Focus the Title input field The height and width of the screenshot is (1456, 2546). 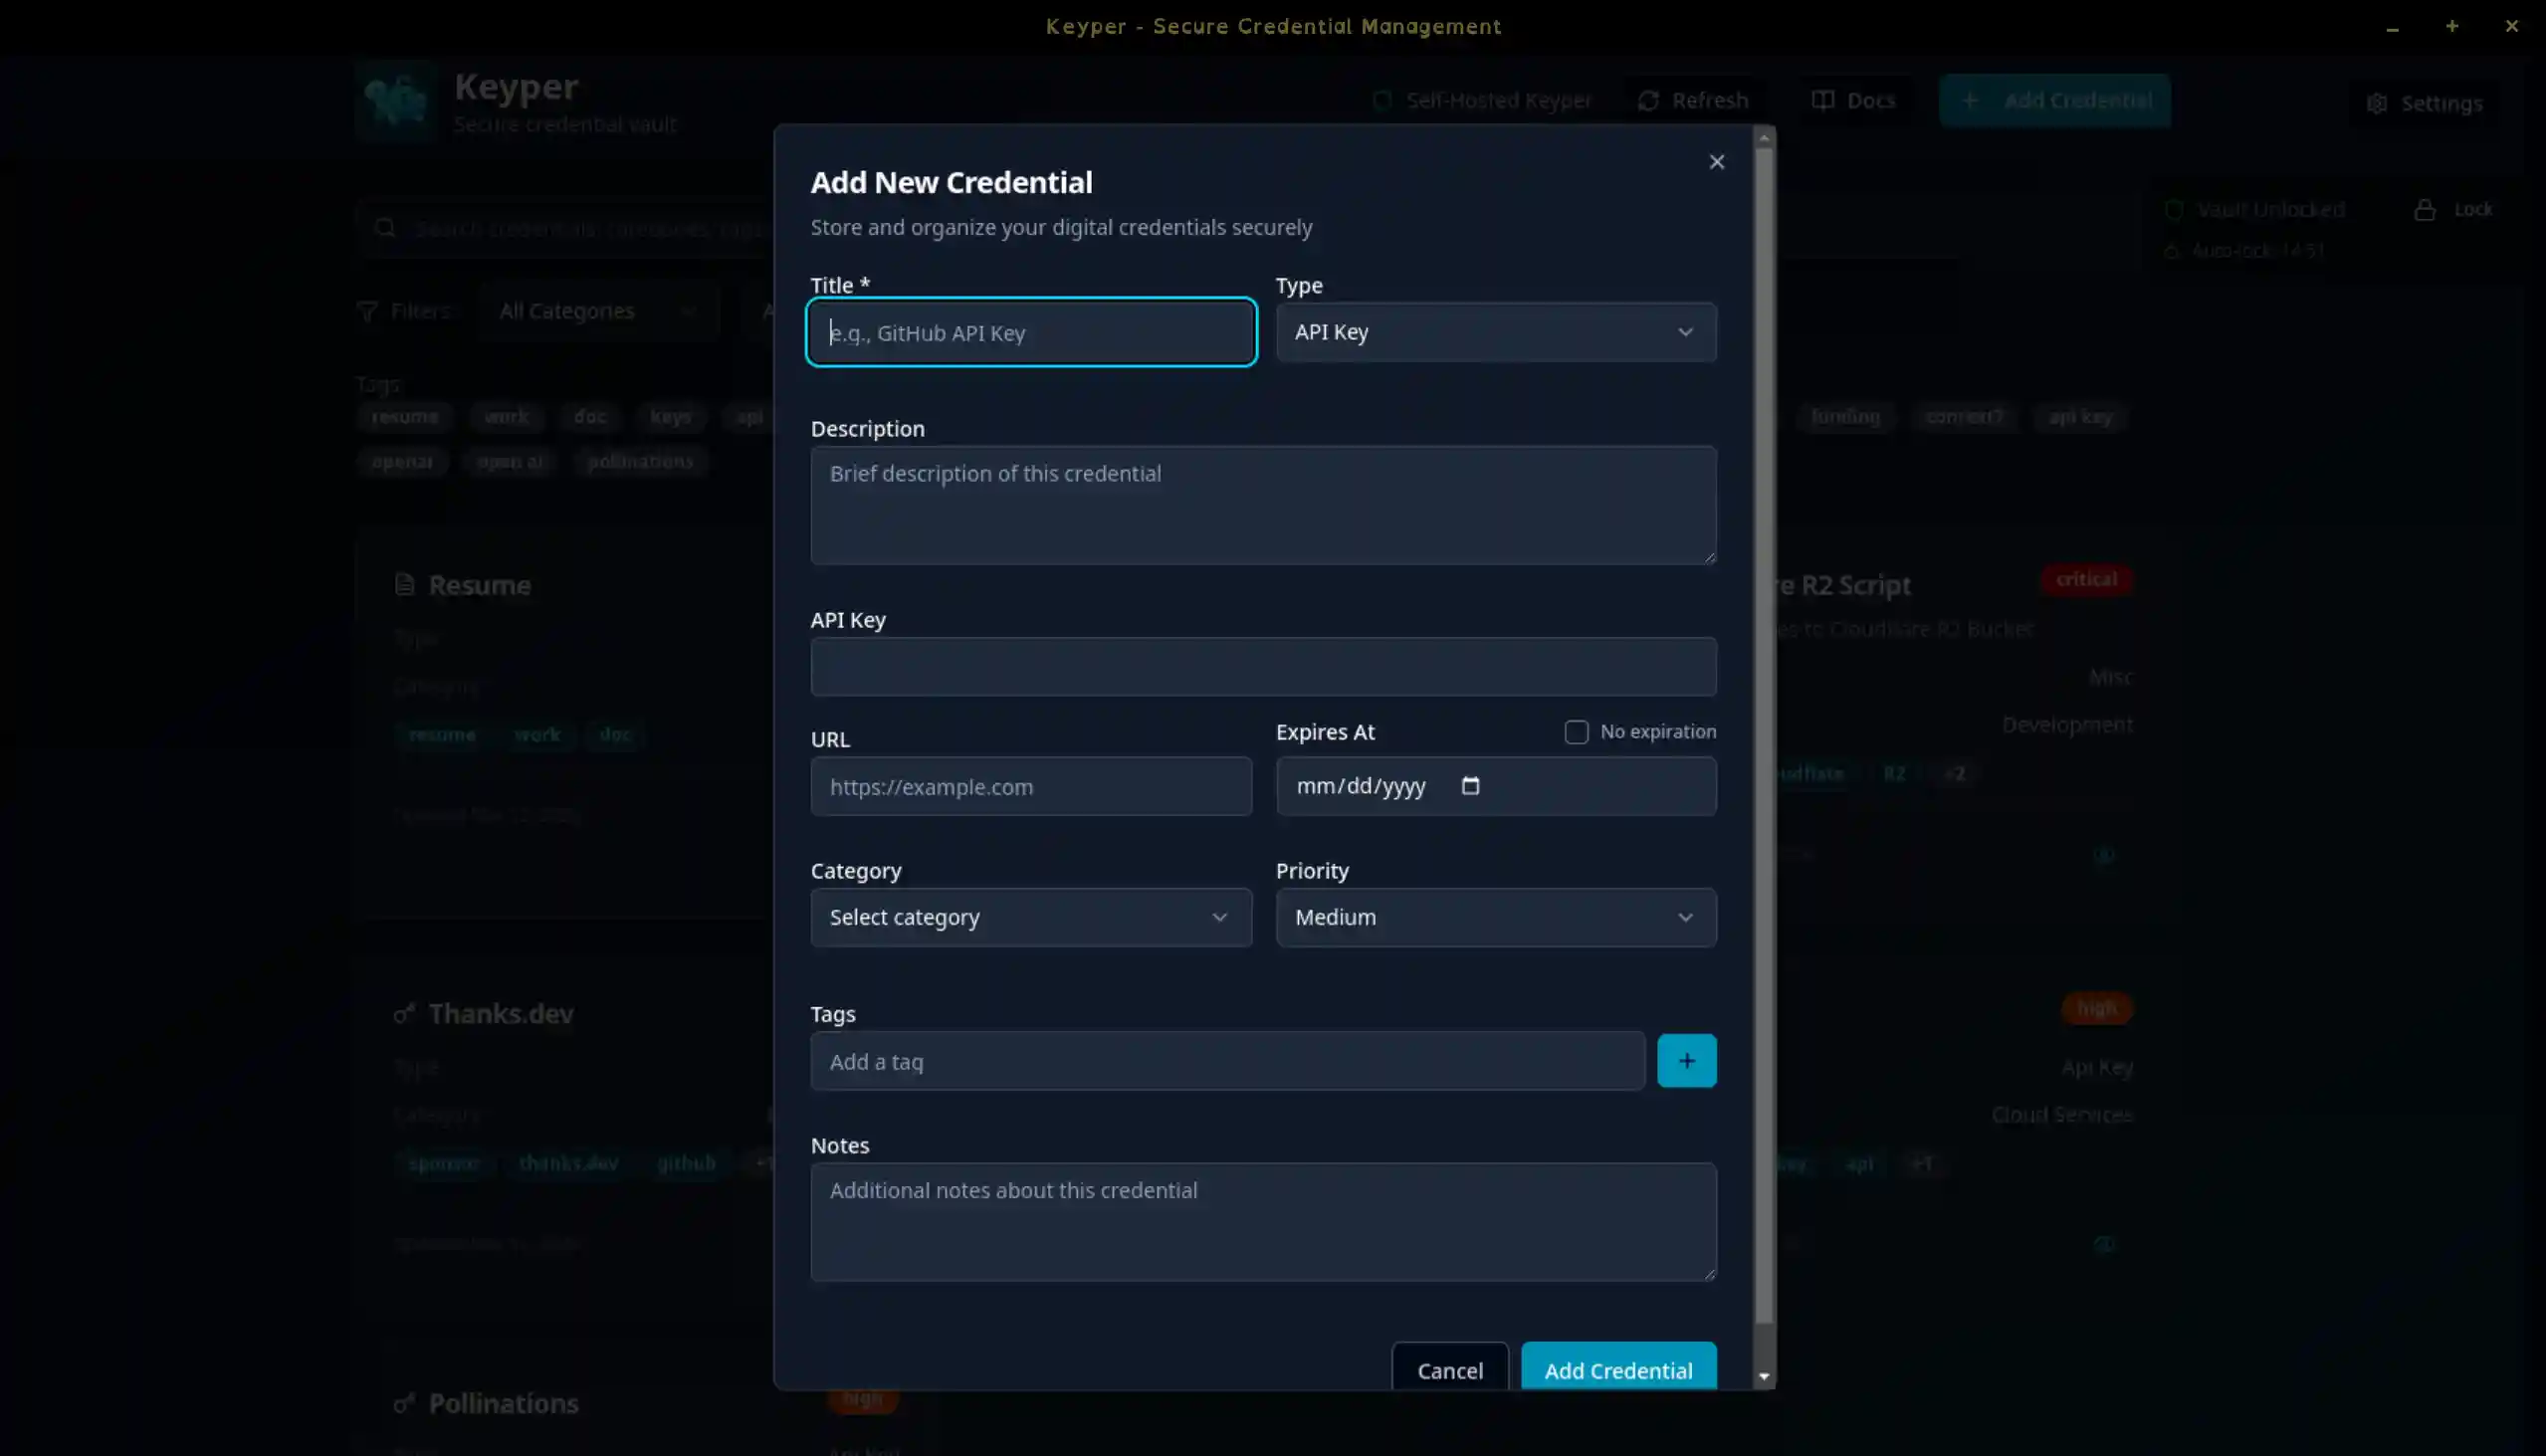[1030, 332]
